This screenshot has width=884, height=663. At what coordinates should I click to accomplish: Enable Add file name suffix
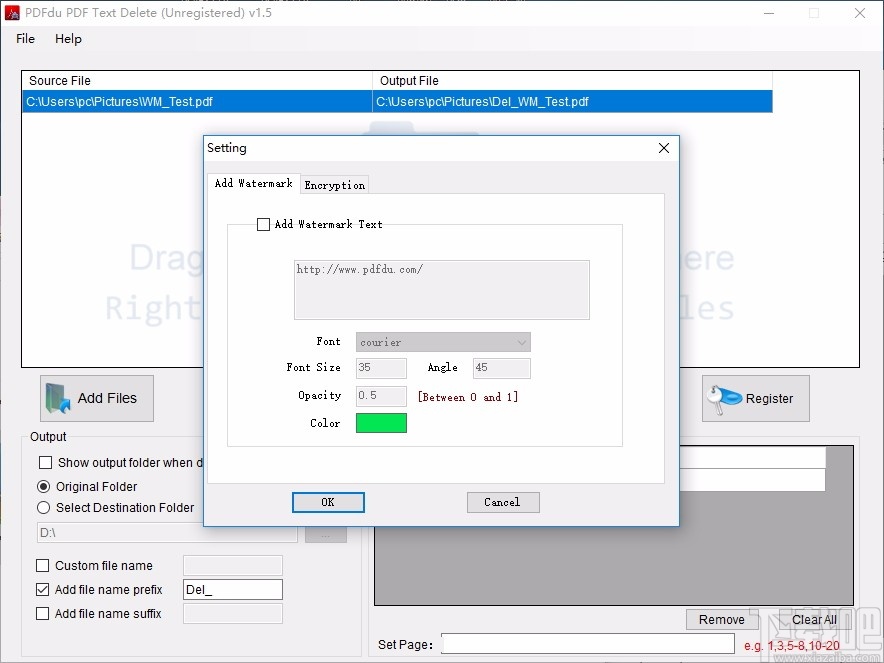[x=43, y=613]
